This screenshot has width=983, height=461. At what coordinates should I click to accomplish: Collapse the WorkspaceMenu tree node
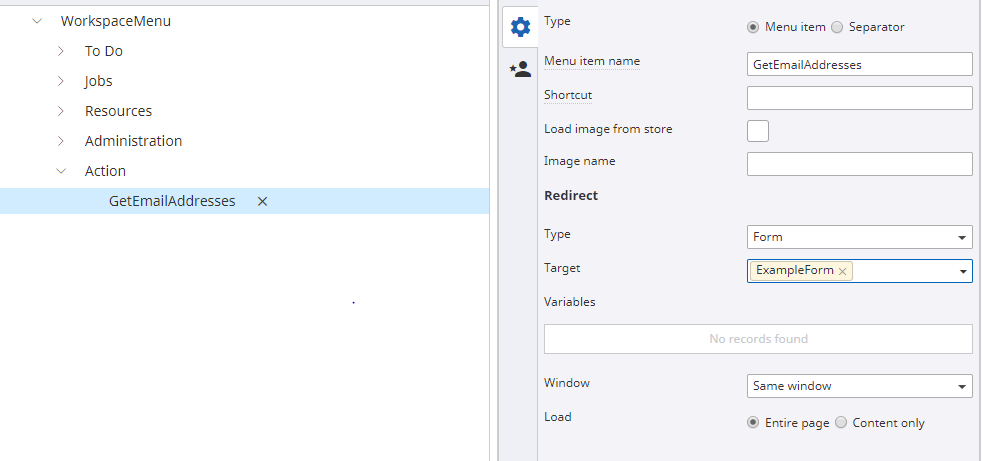coord(37,21)
